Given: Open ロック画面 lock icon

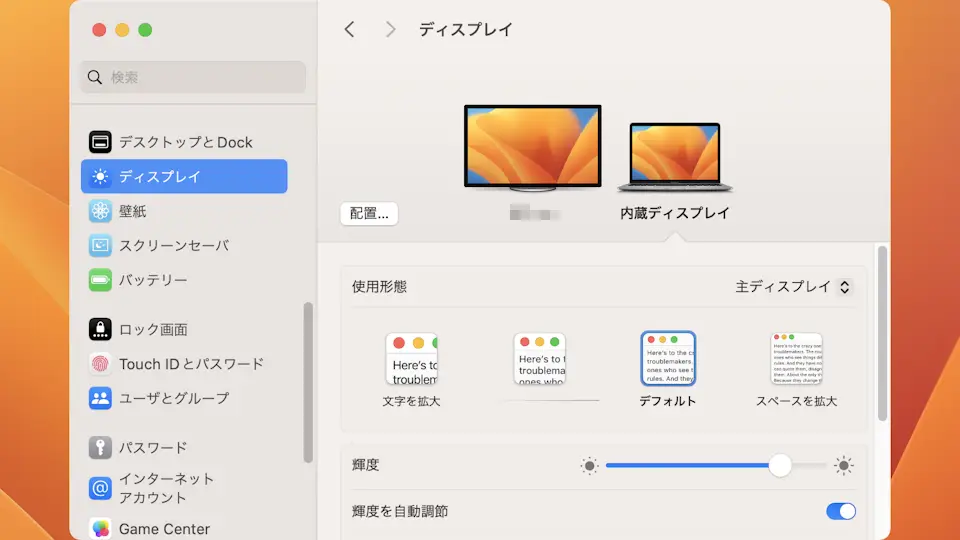Looking at the screenshot, I should pyautogui.click(x=100, y=329).
